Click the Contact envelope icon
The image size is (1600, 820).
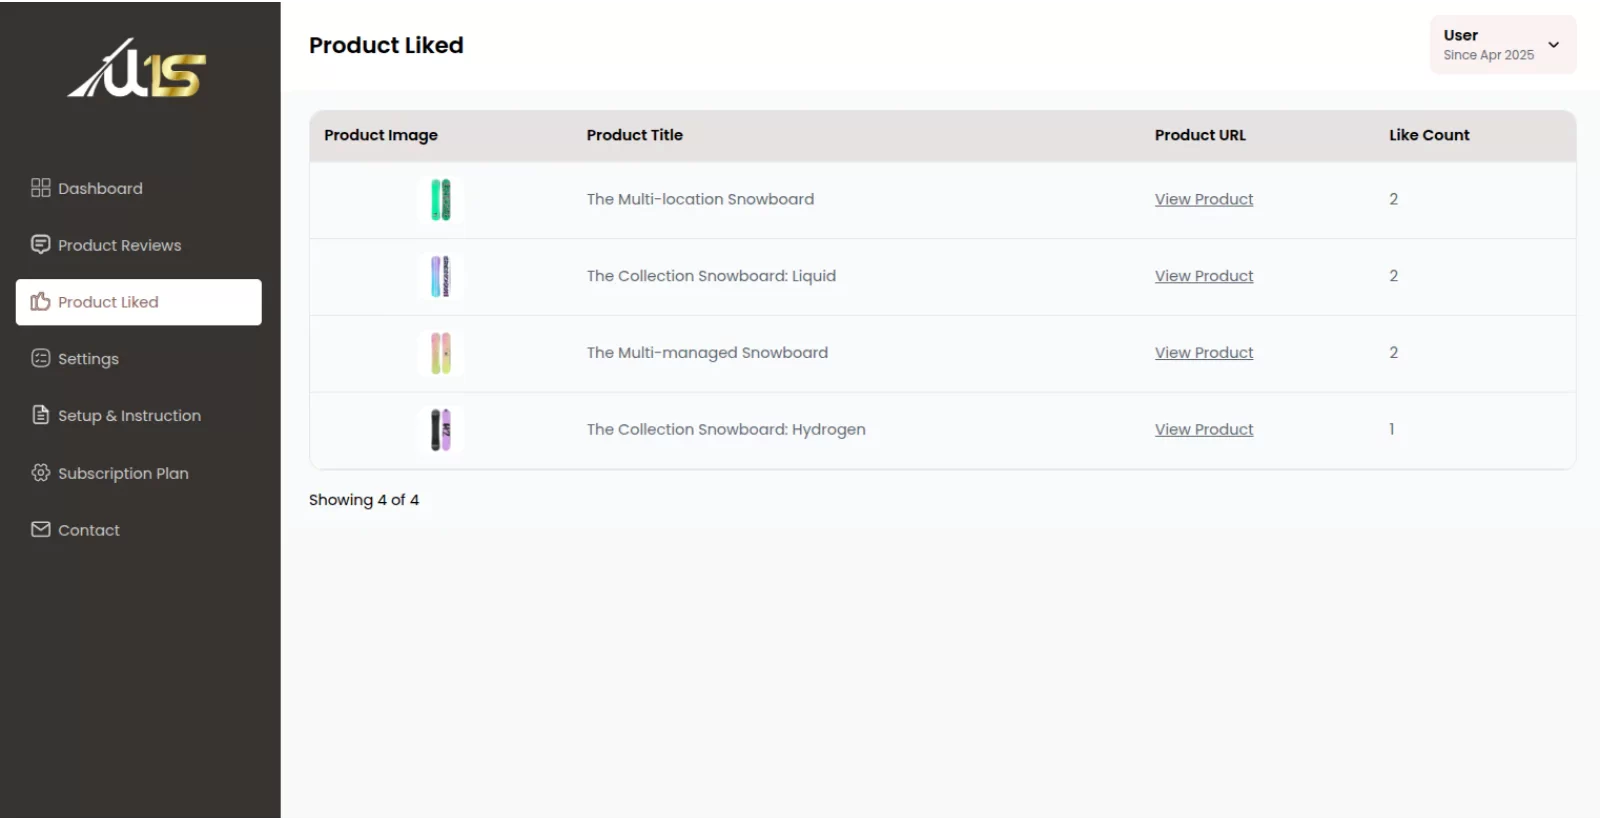pyautogui.click(x=40, y=530)
